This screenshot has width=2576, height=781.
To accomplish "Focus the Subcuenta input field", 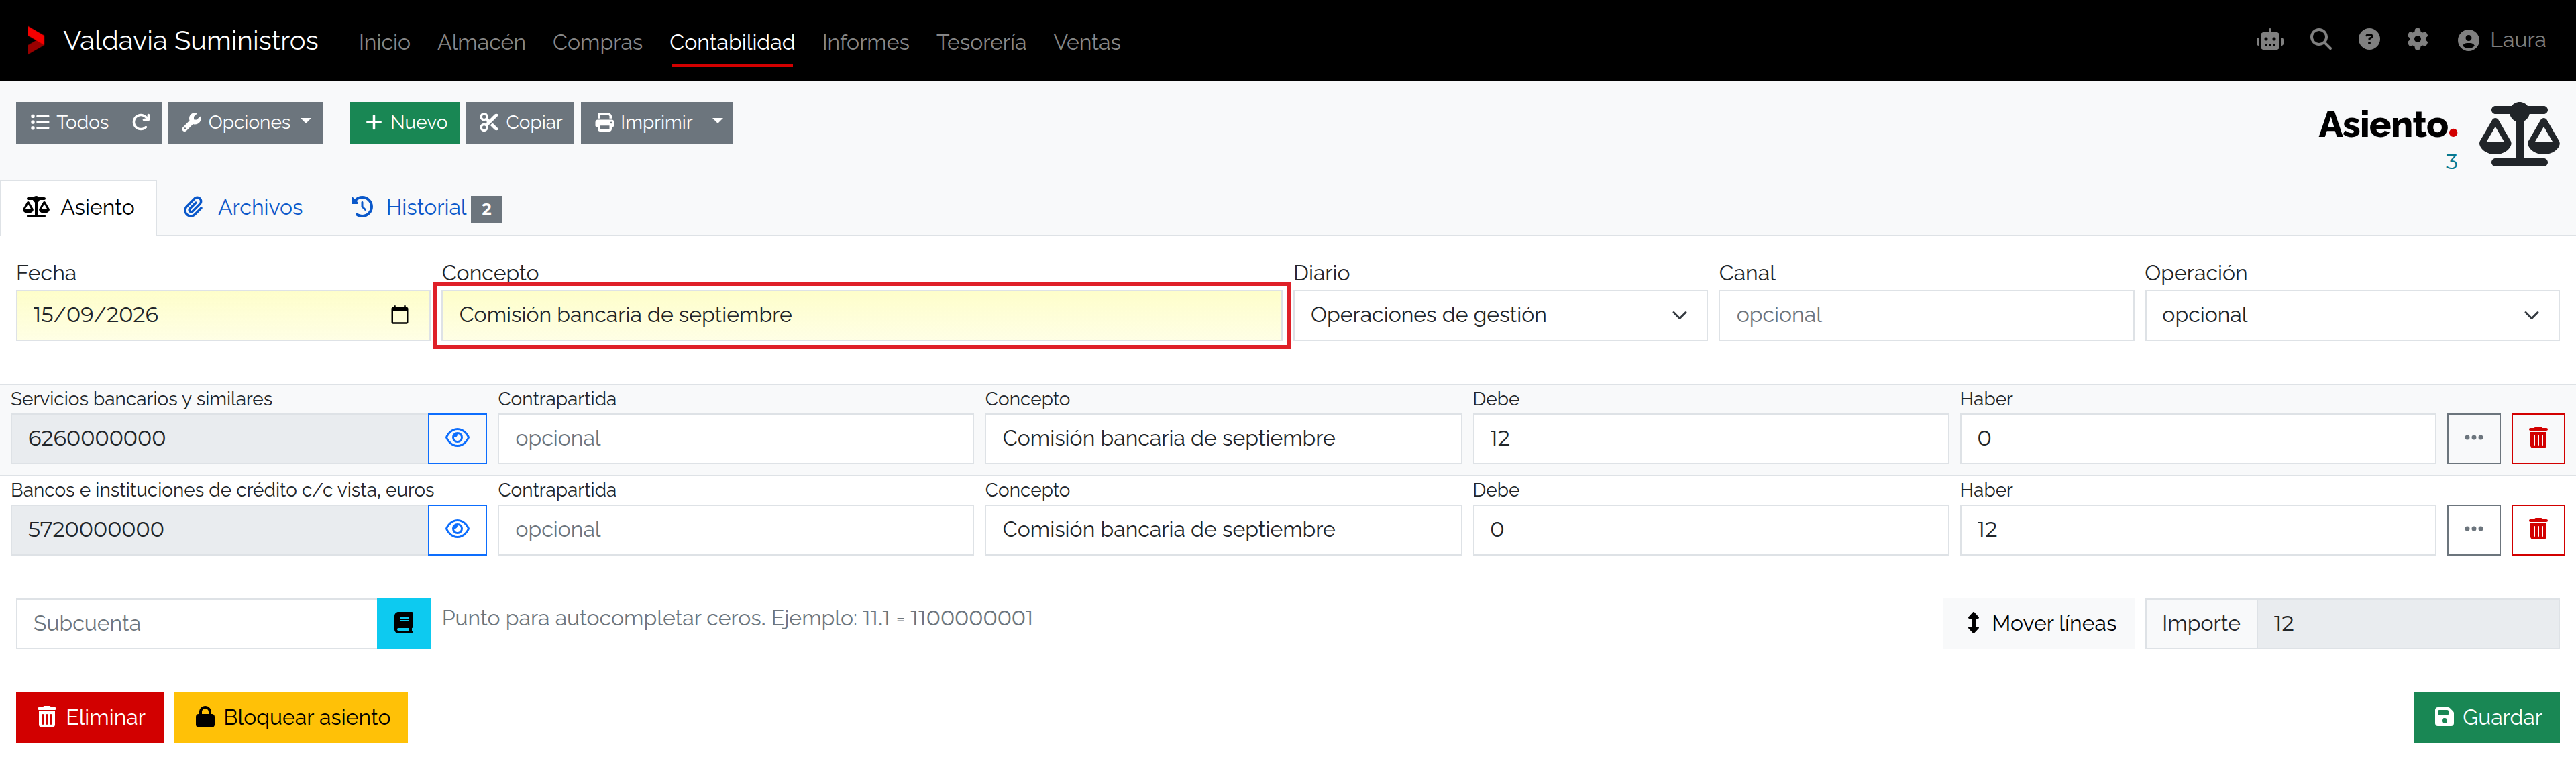I will point(197,623).
